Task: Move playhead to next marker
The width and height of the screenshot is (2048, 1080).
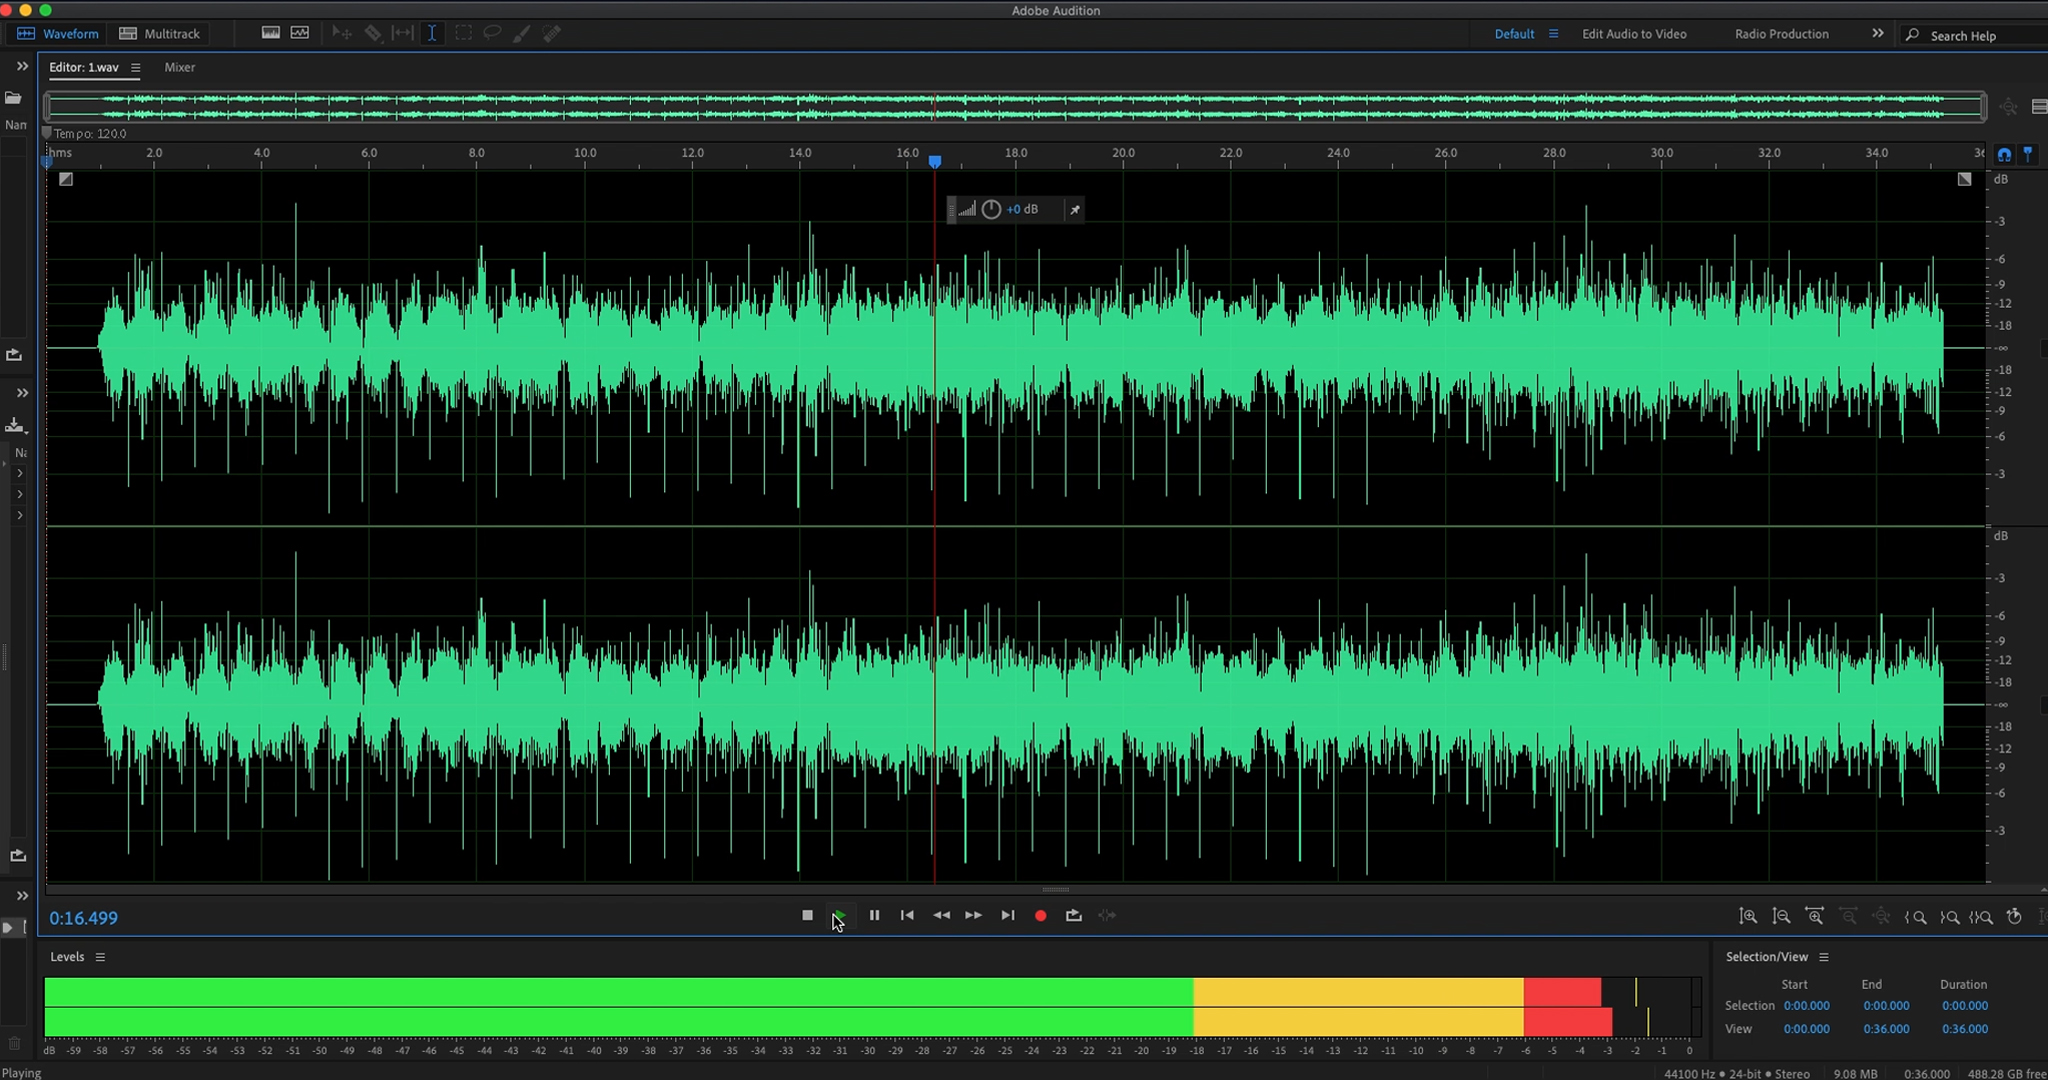Action: [x=1008, y=915]
